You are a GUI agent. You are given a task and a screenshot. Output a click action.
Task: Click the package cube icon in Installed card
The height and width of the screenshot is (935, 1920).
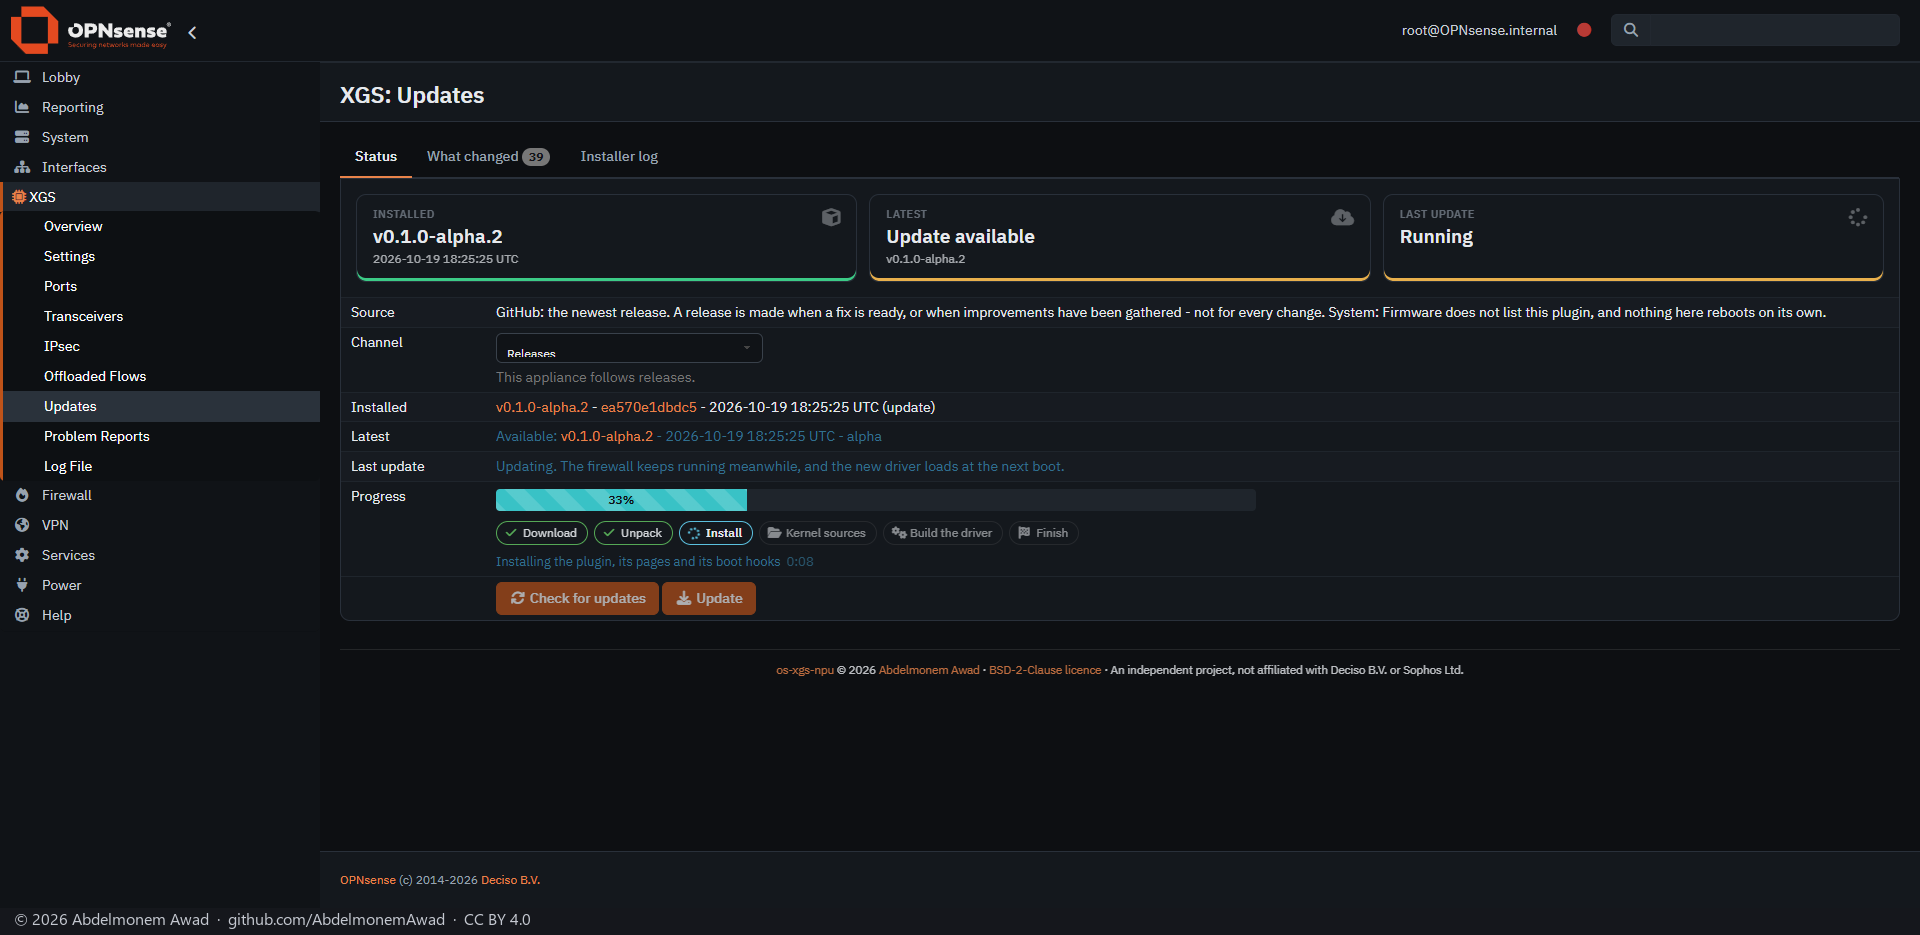pyautogui.click(x=831, y=217)
